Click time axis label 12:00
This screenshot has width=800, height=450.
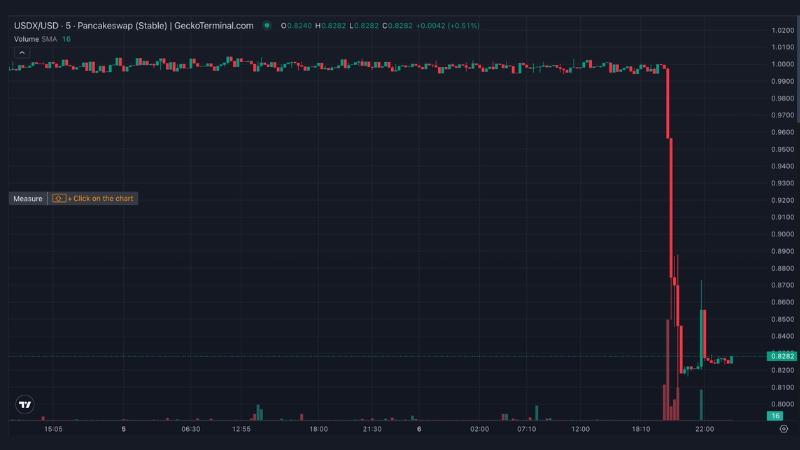581,429
